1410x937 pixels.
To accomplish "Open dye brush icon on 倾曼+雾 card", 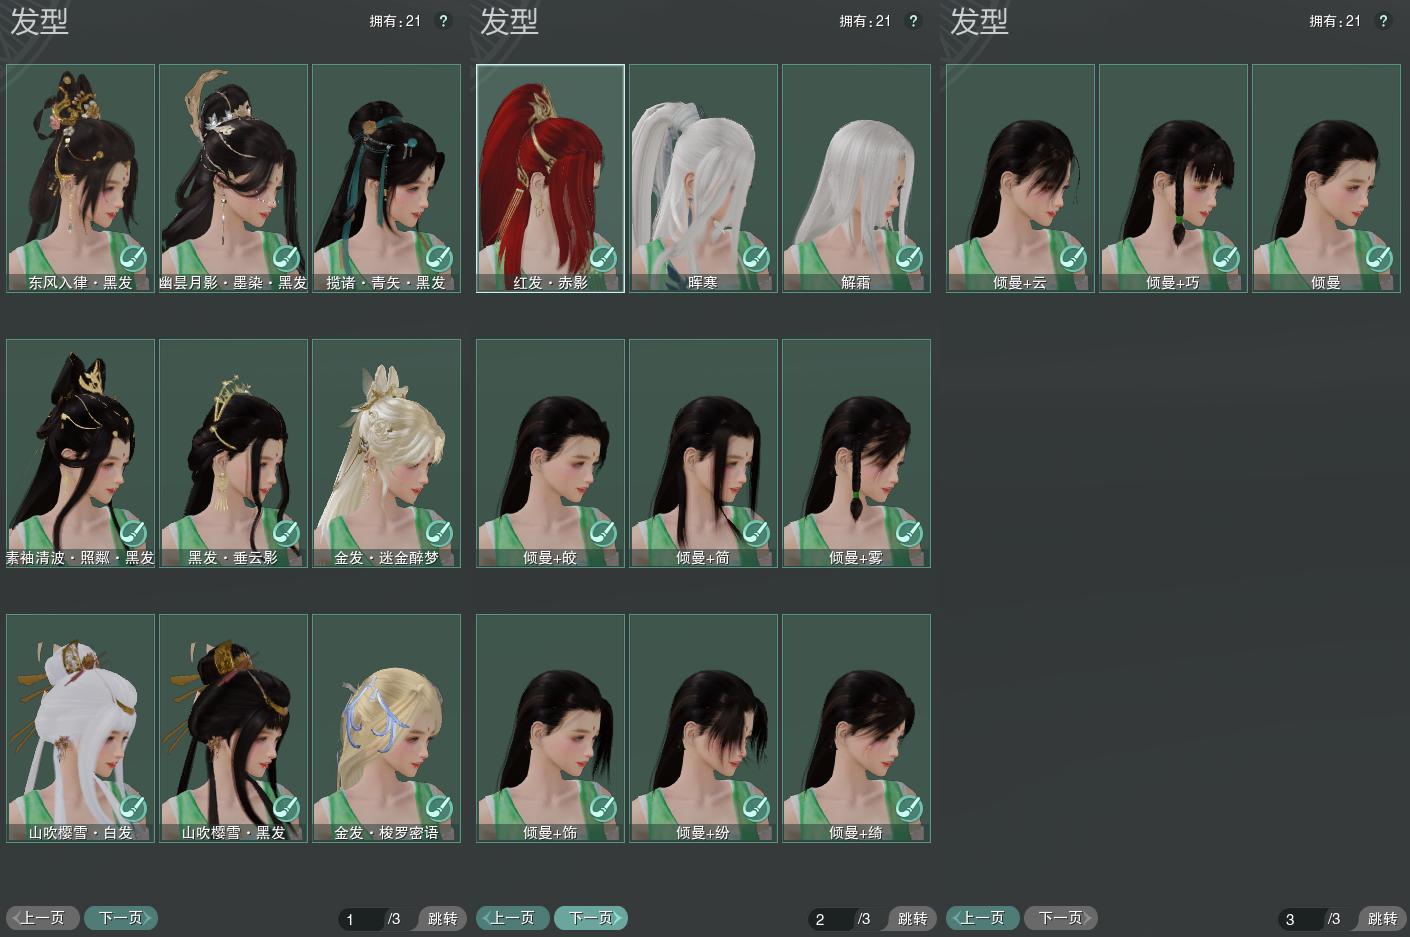I will [x=909, y=533].
